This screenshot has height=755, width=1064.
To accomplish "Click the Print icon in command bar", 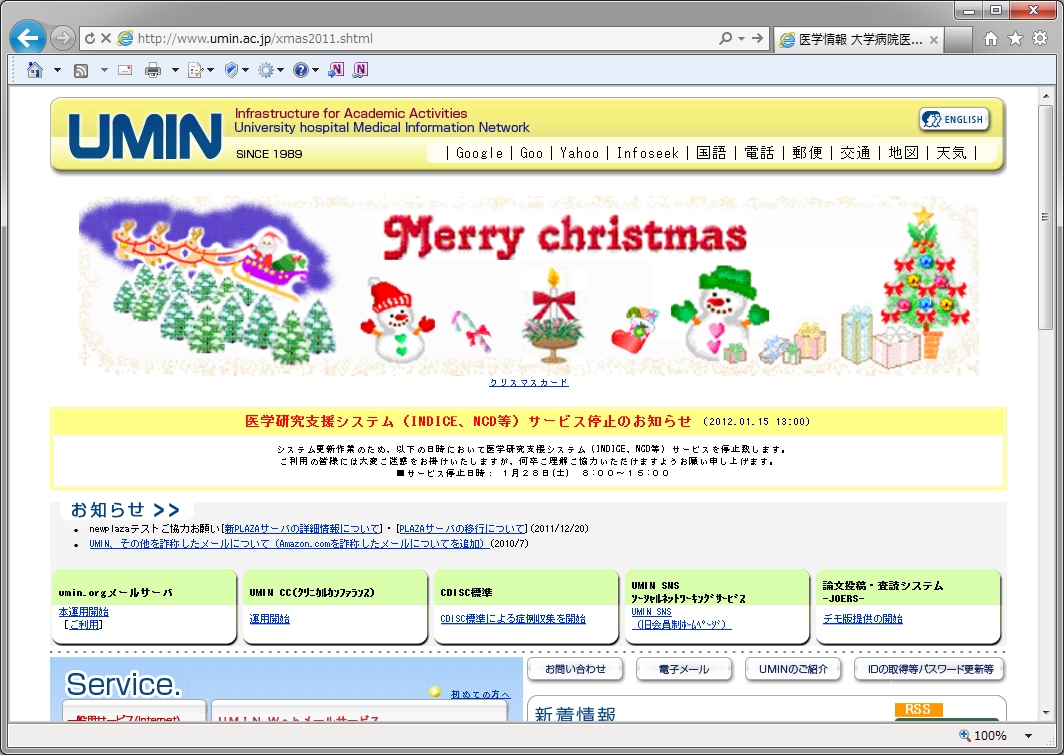I will click(153, 70).
